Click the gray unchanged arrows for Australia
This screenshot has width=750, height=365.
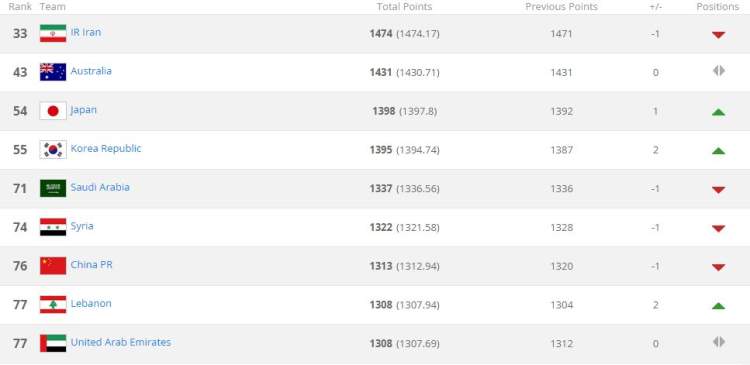pos(718,71)
